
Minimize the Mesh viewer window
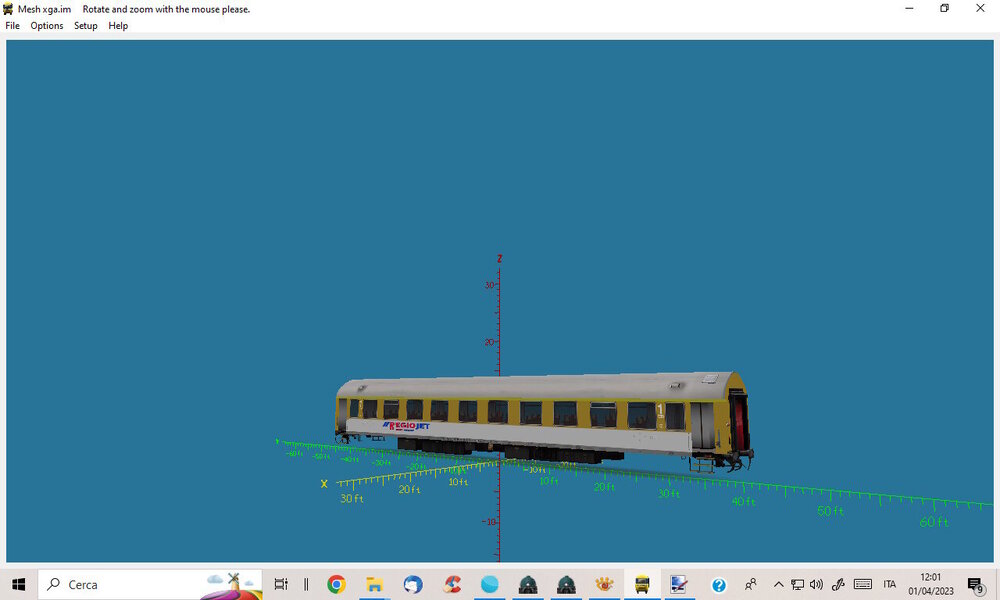tap(909, 8)
